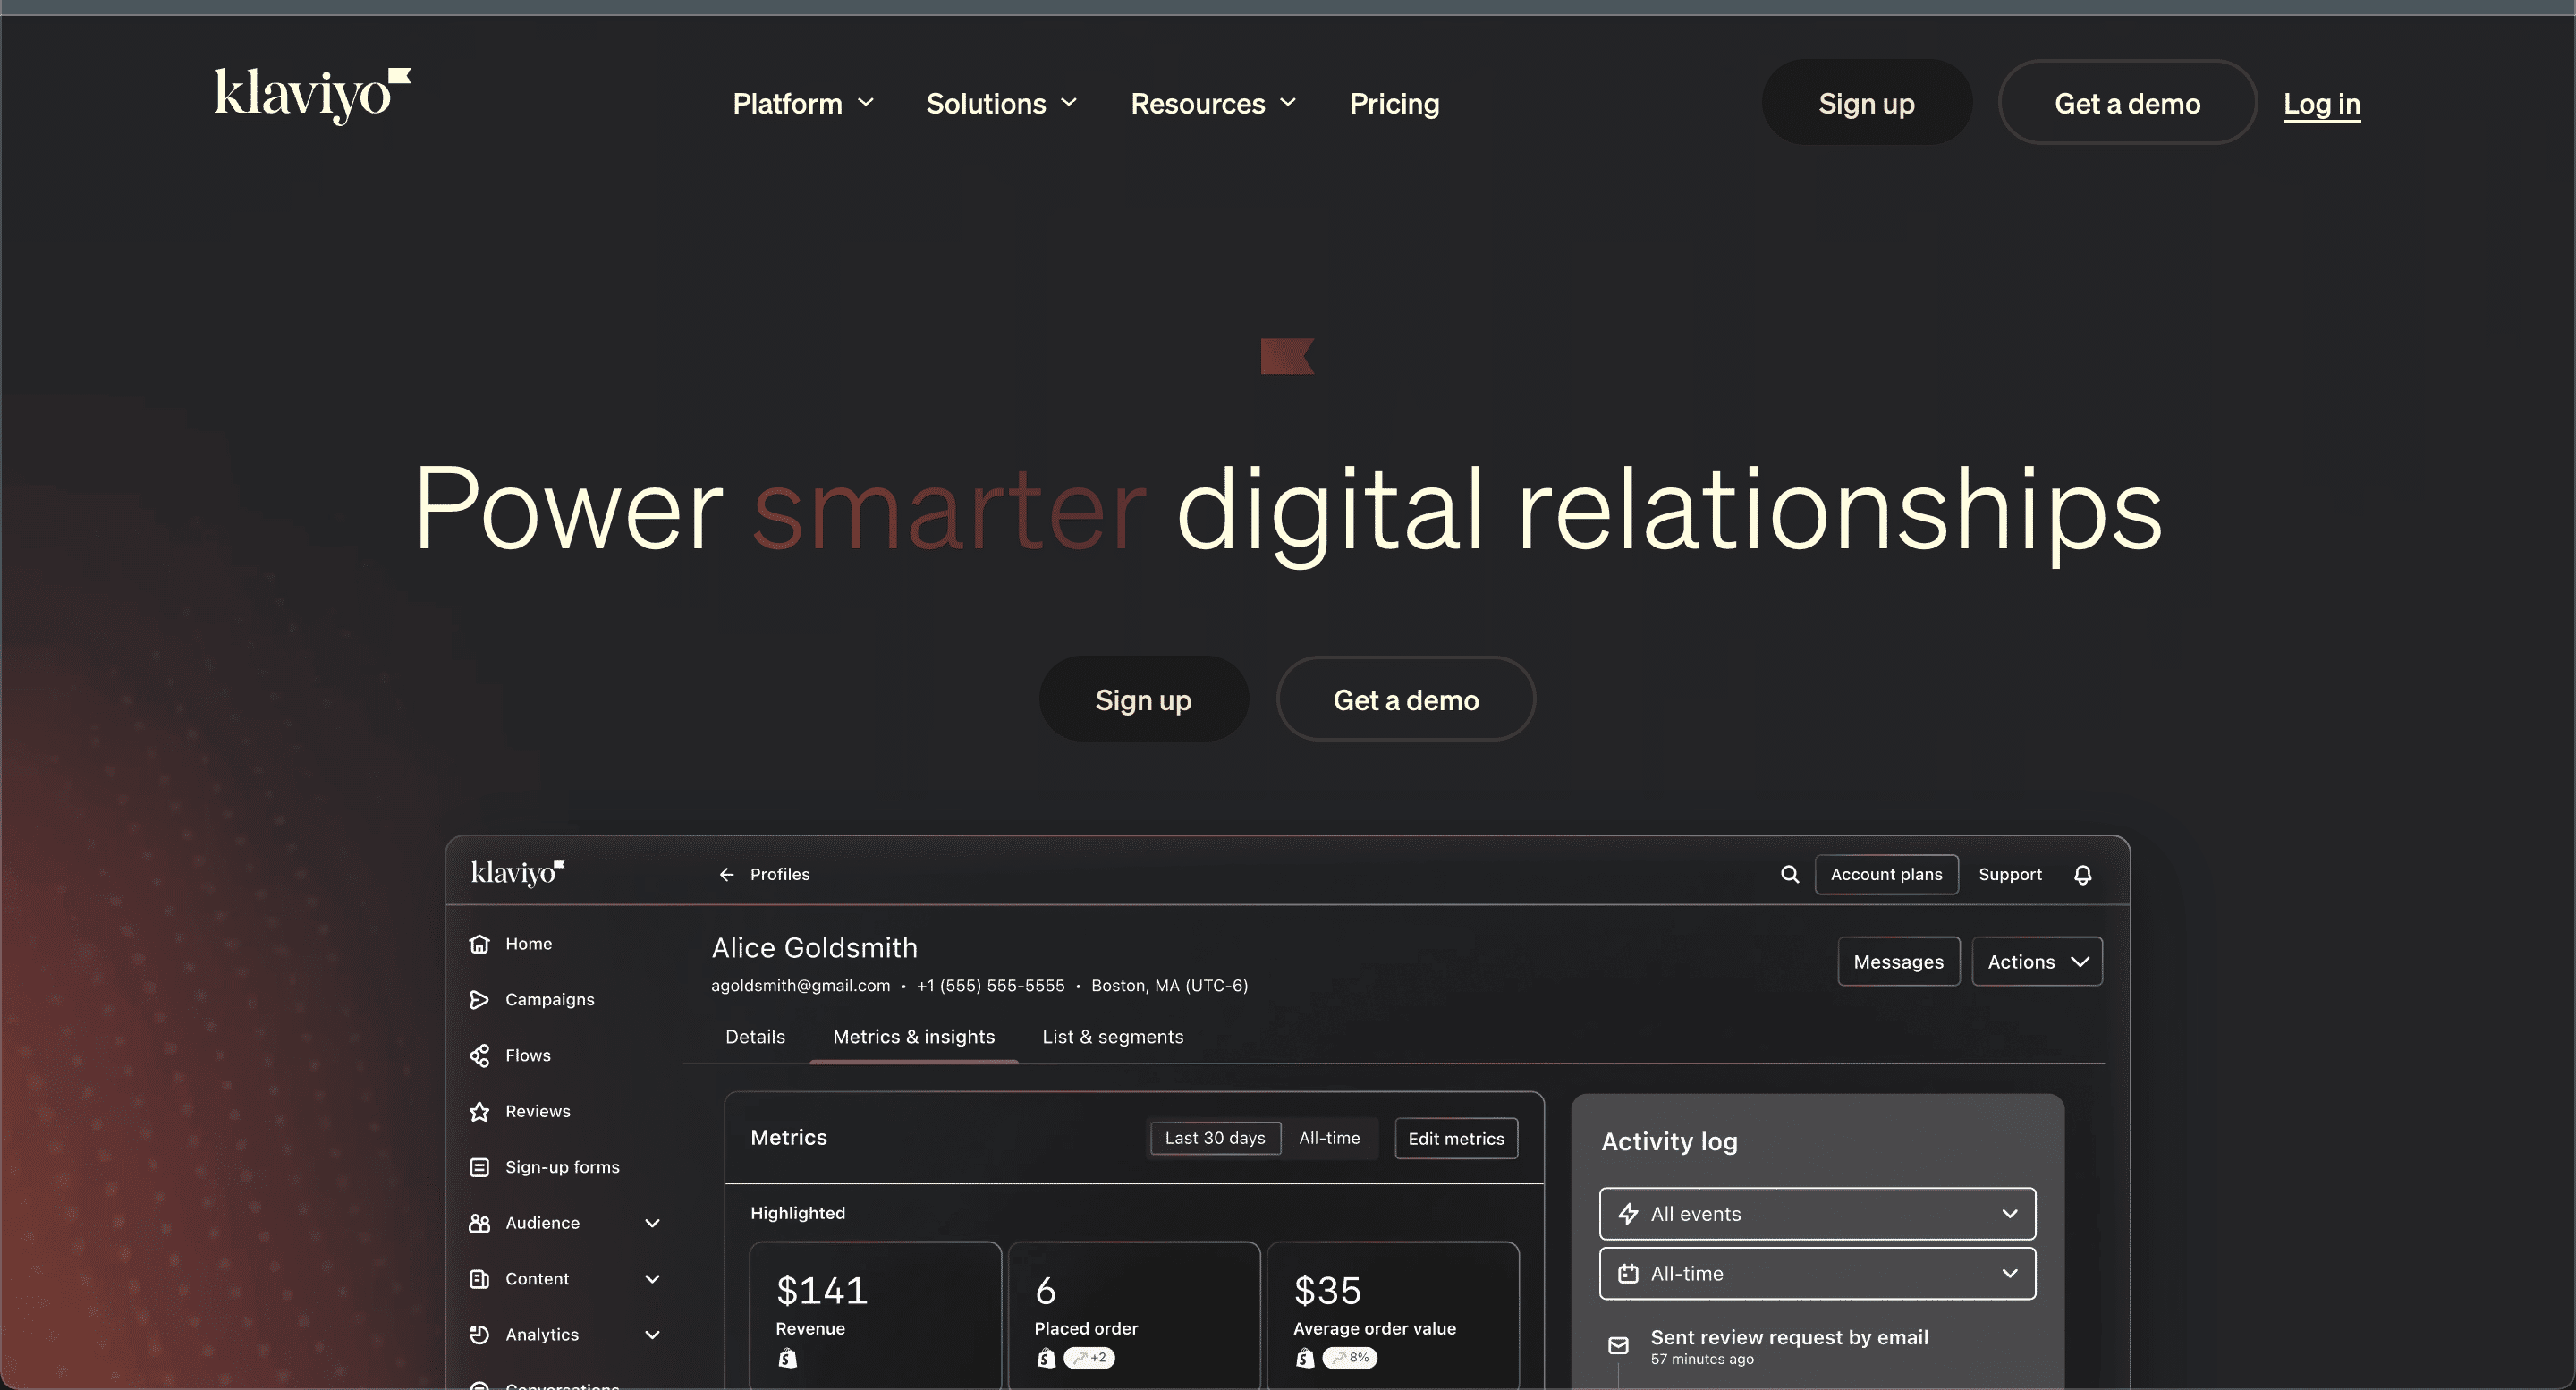Open notifications with the bell icon
This screenshot has height=1390, width=2576.
point(2082,874)
